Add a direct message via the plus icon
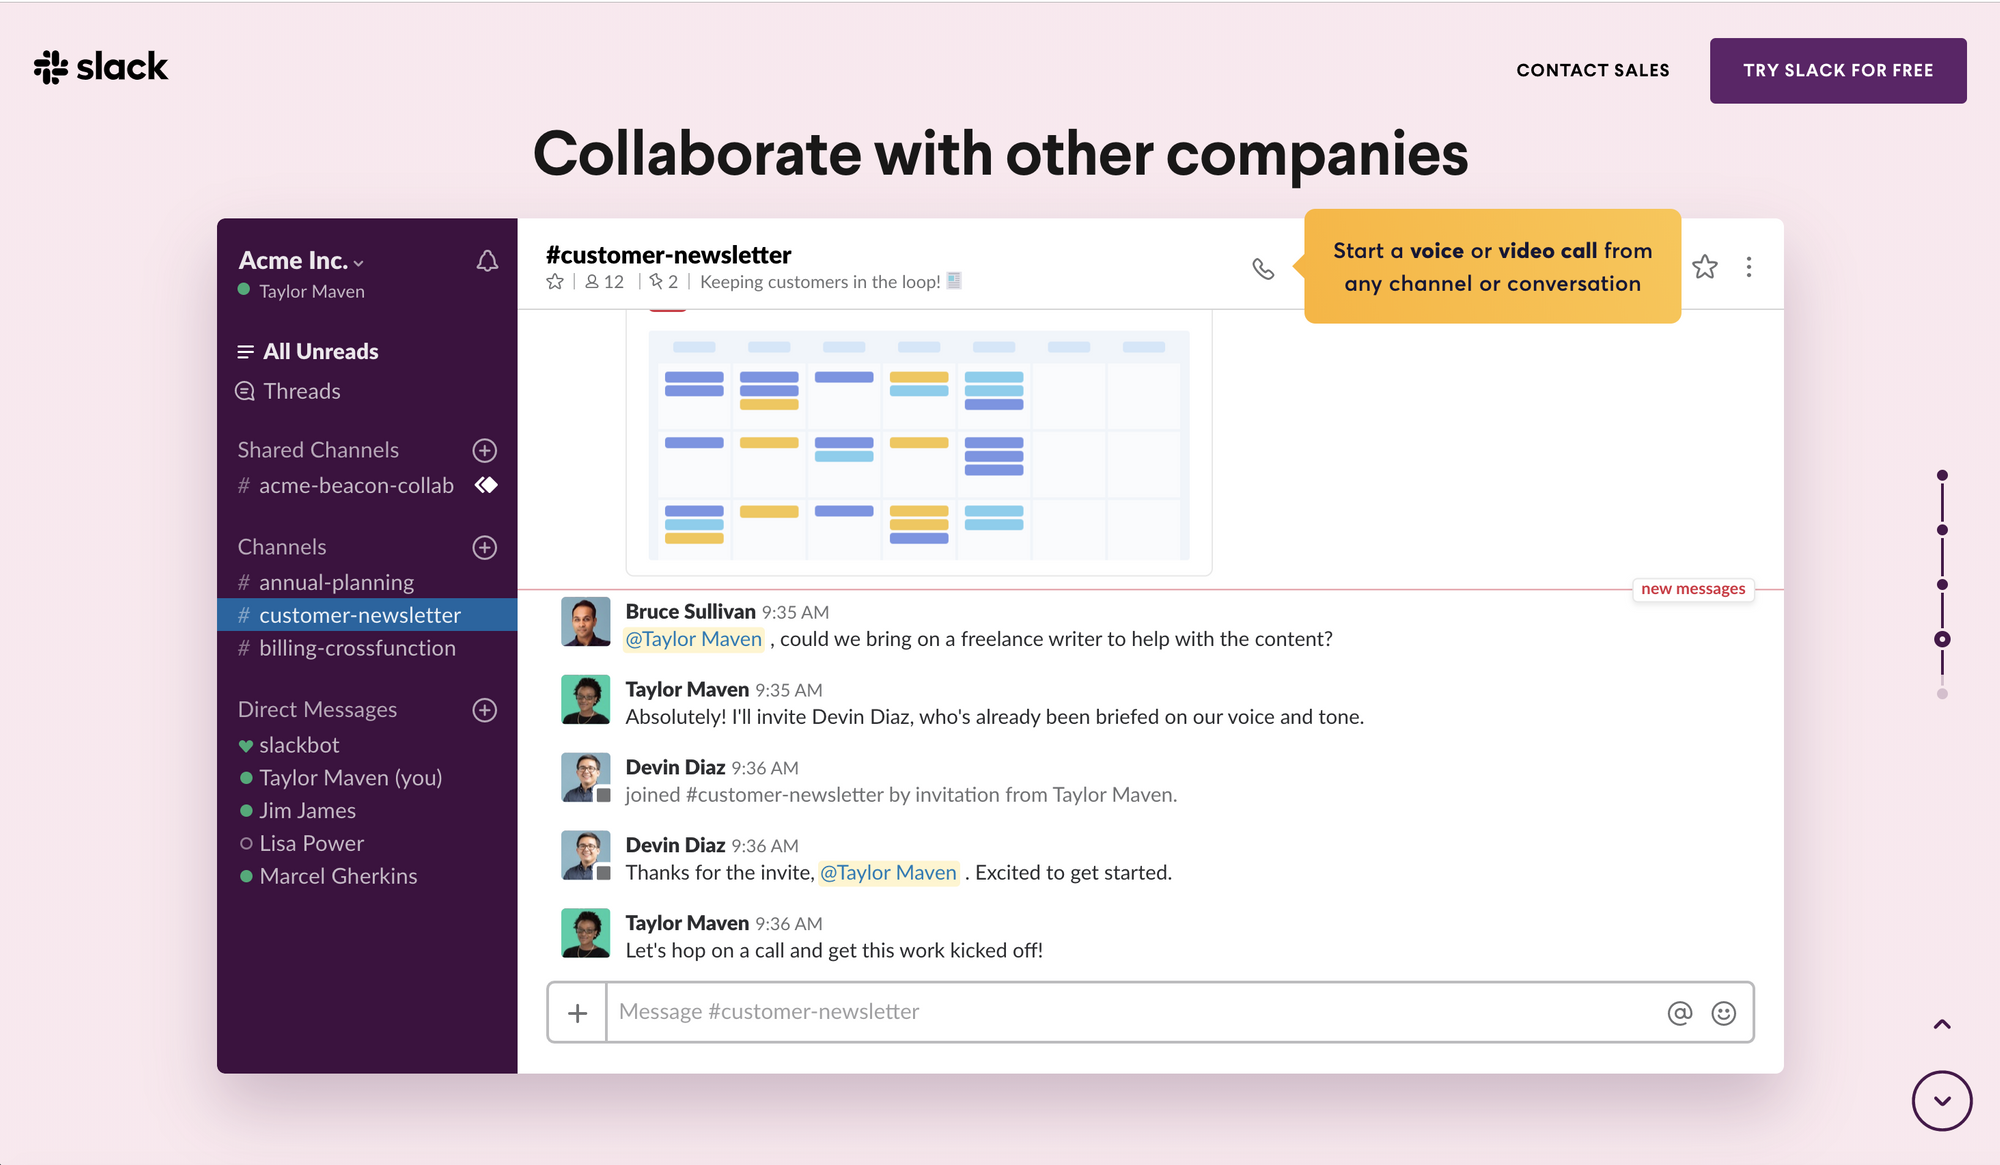 pos(485,710)
